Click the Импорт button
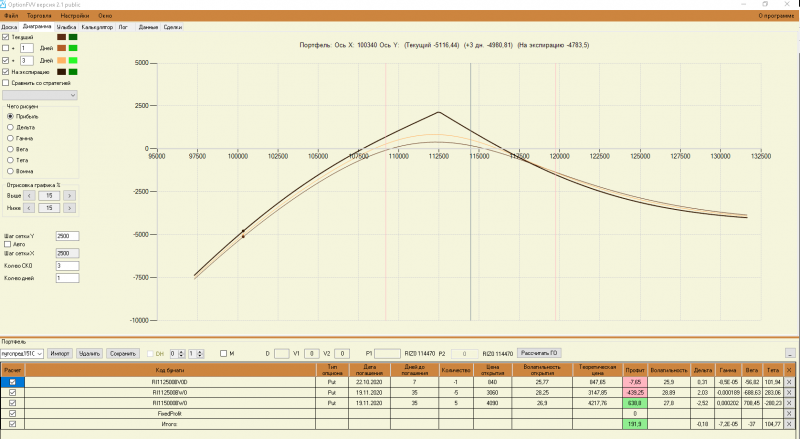The height and width of the screenshot is (439, 800). (x=60, y=353)
